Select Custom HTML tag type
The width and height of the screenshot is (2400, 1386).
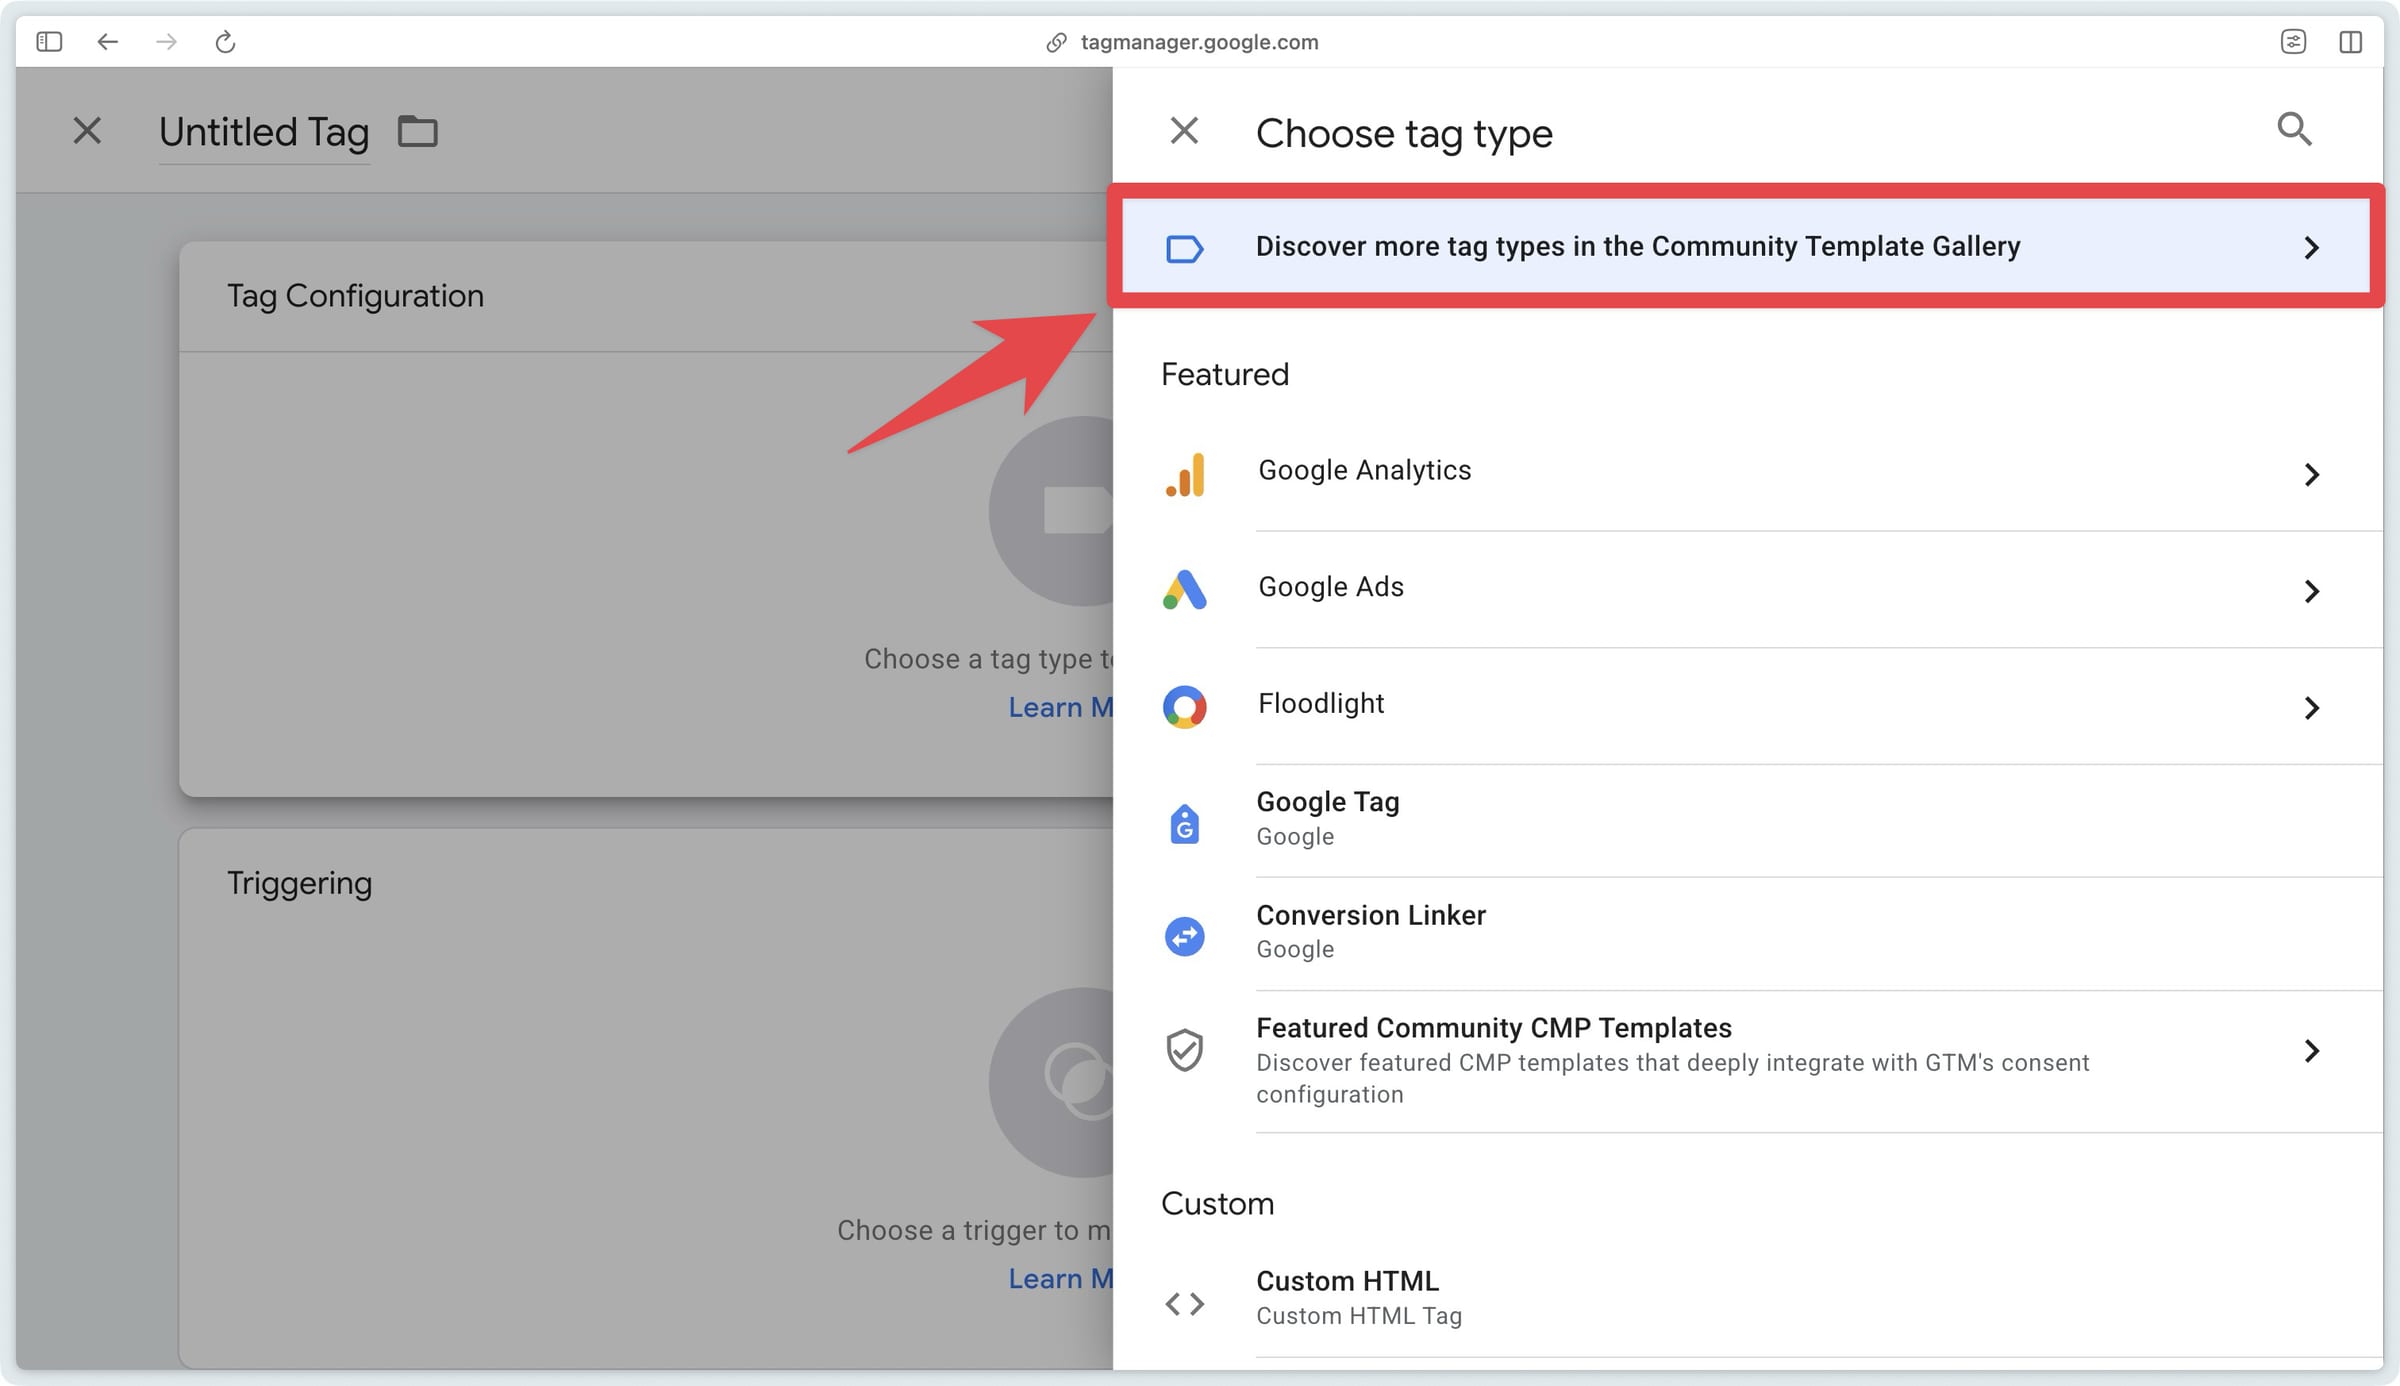pos(1747,1298)
